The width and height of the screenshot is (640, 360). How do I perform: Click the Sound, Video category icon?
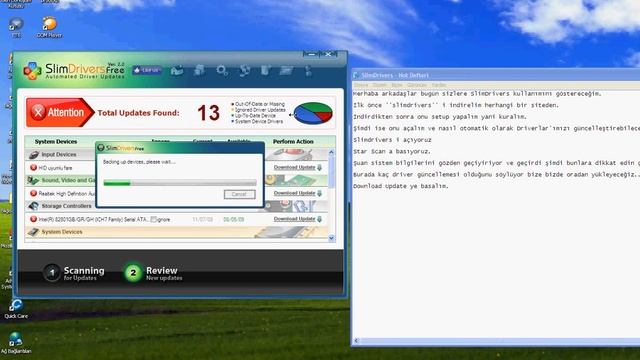coord(33,180)
